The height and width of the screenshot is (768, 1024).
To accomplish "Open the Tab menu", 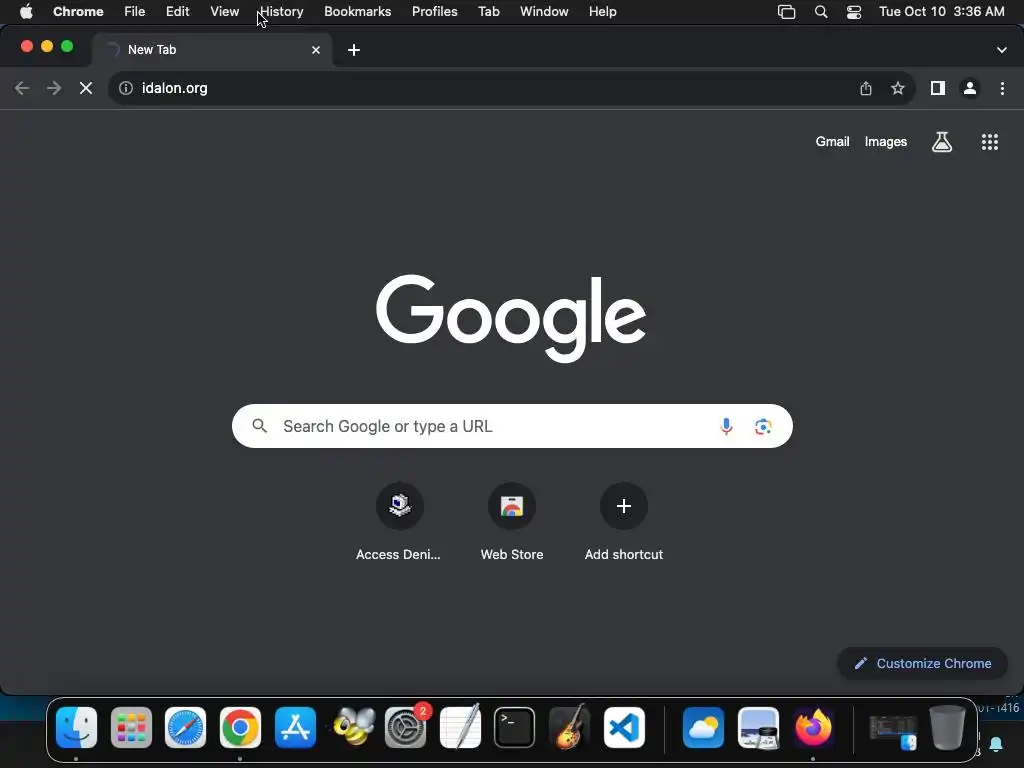I will pos(488,12).
